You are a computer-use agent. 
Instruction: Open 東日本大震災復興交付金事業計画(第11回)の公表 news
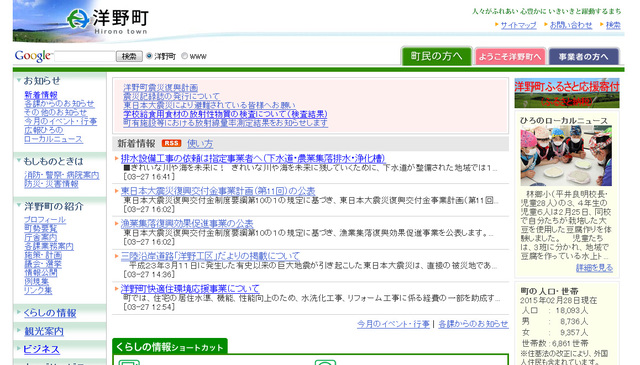point(218,191)
